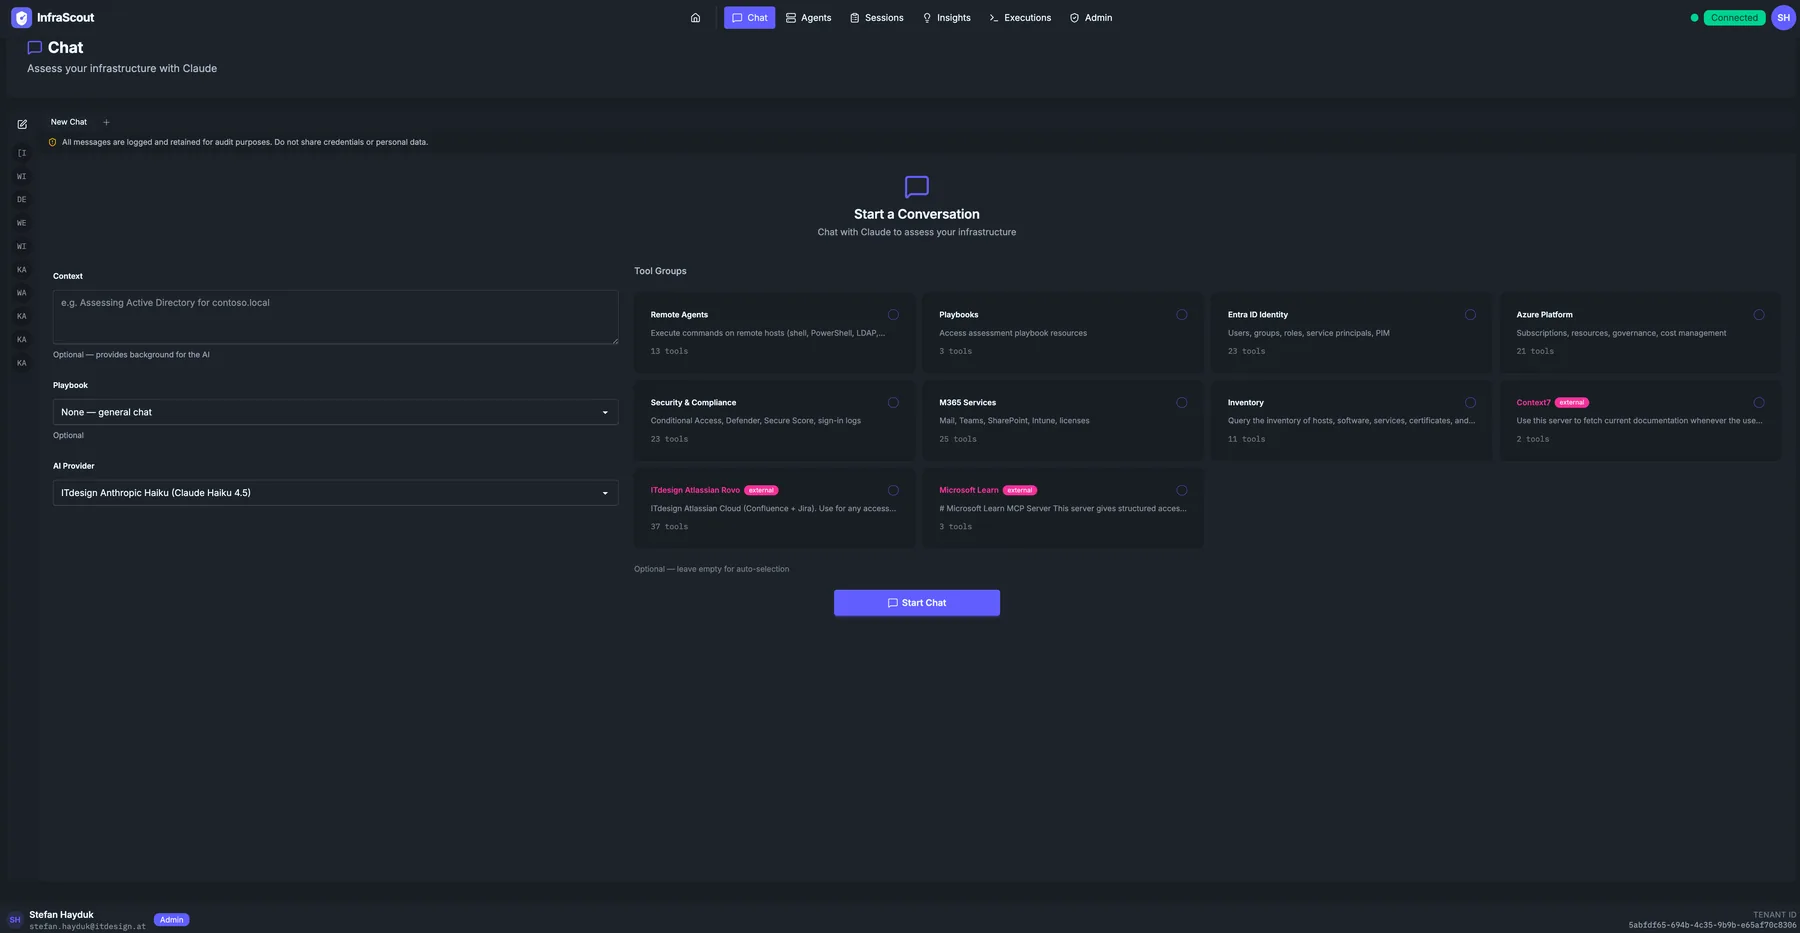Open the 'WA' chat history entry
This screenshot has width=1800, height=933.
[x=22, y=293]
